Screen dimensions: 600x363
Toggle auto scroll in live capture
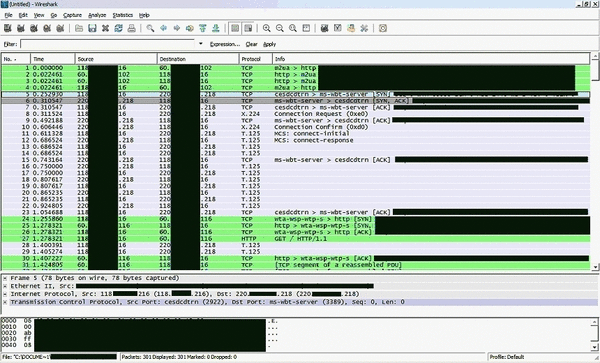tap(248, 28)
